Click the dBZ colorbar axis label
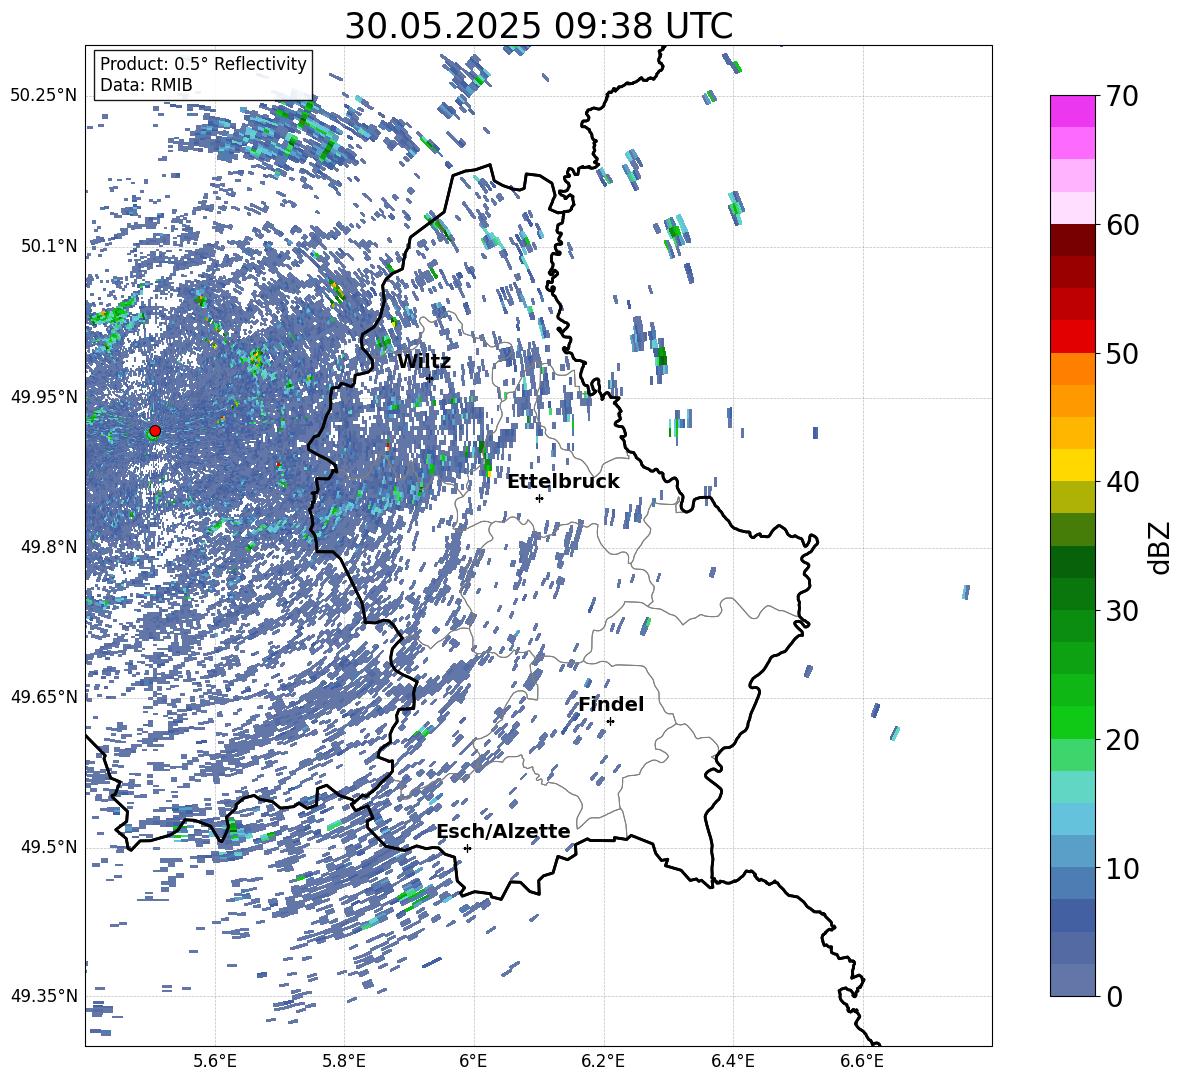 tap(1161, 547)
